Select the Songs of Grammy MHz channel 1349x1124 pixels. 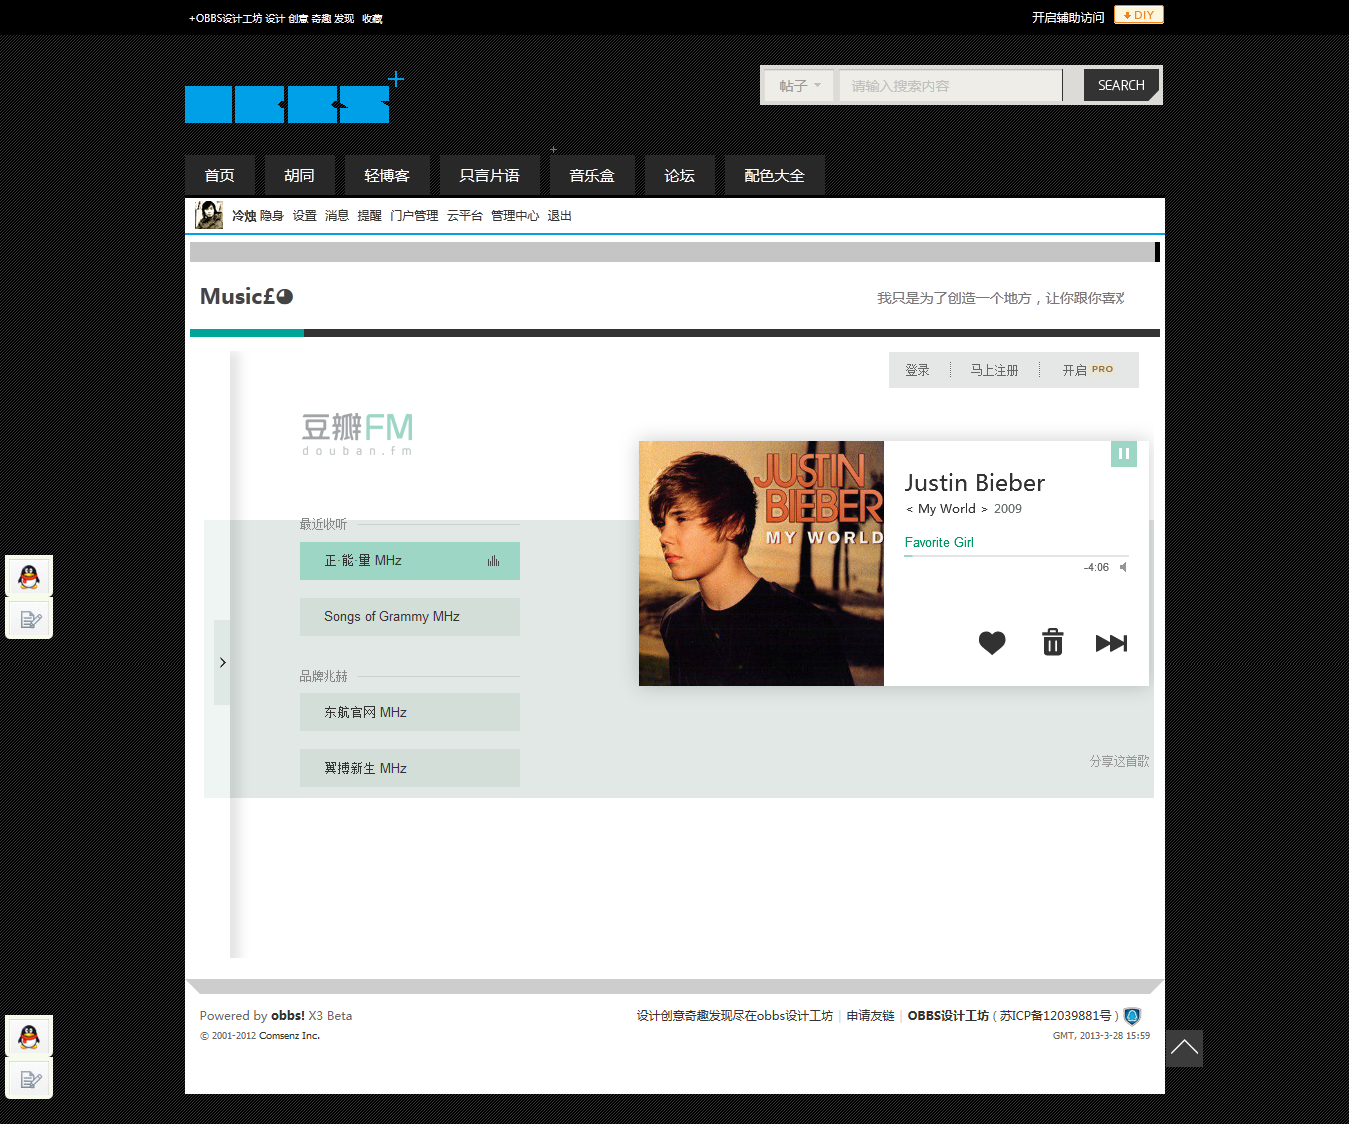(x=410, y=617)
